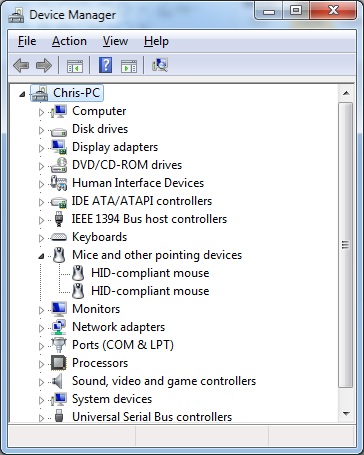The image size is (364, 455).
Task: Expand the Disk drives category
Action: click(41, 130)
